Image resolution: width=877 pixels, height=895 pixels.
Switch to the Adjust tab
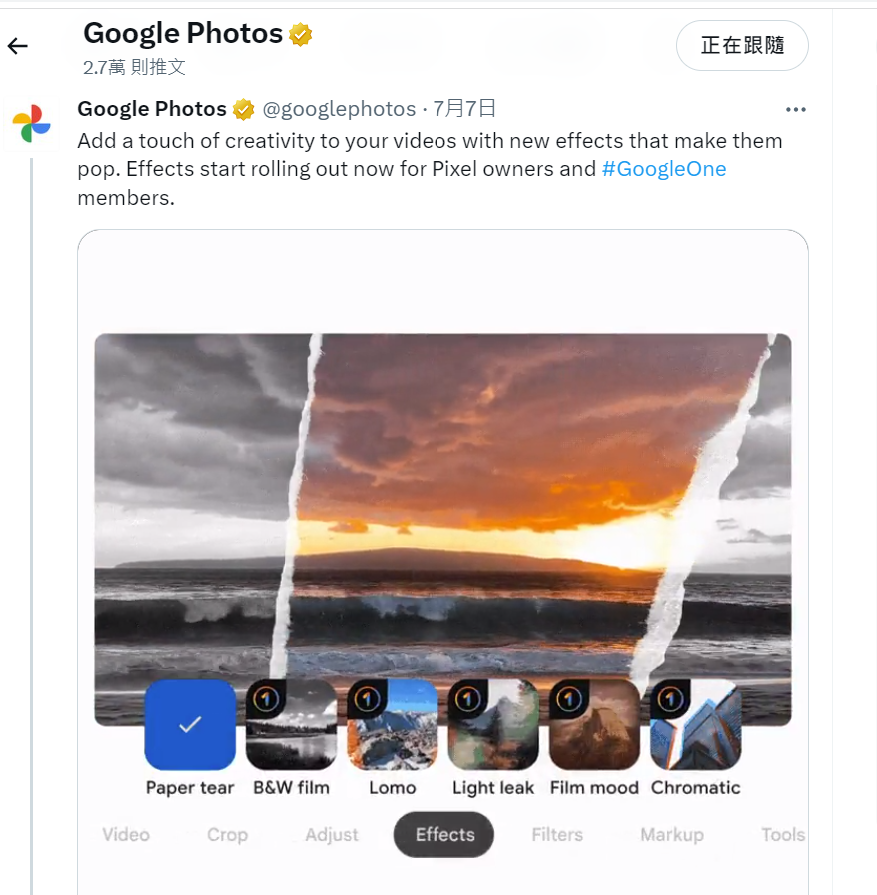point(331,834)
